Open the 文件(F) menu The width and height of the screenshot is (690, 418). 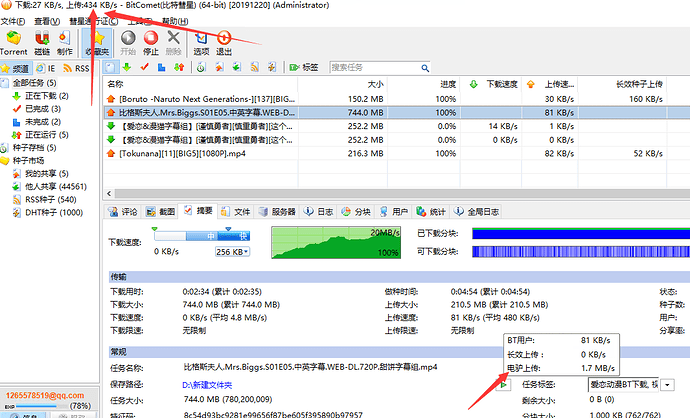tap(13, 20)
